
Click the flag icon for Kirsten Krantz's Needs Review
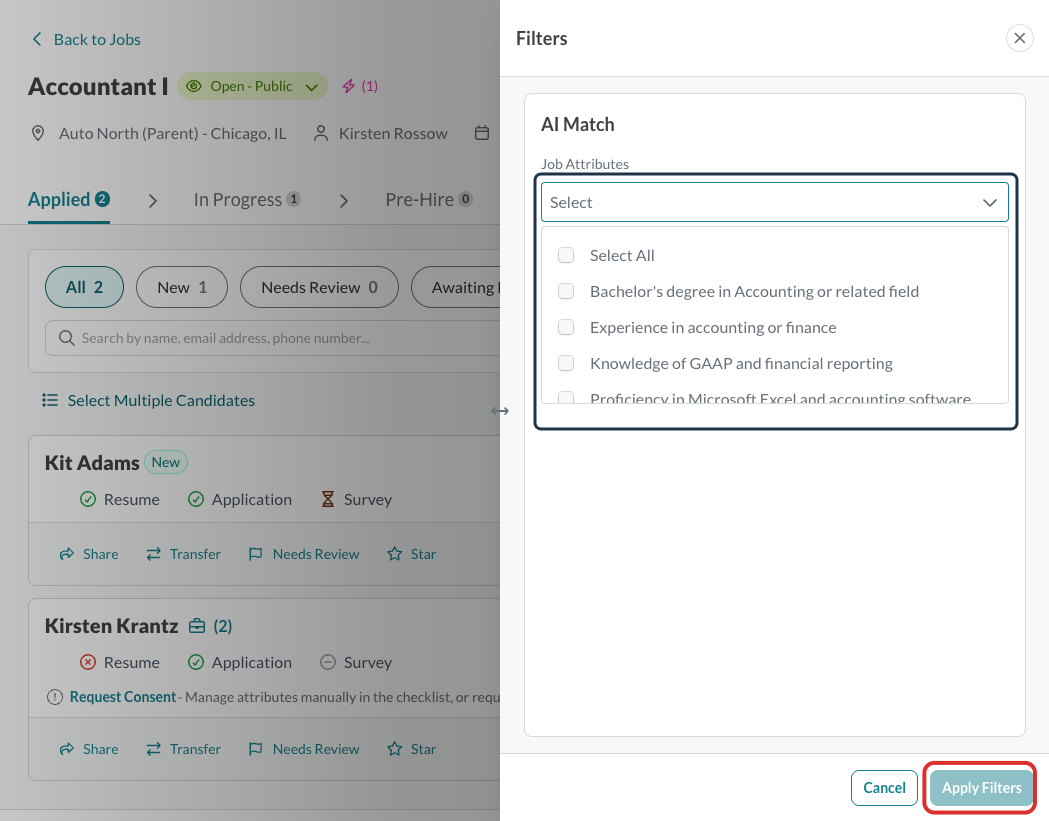click(x=256, y=749)
